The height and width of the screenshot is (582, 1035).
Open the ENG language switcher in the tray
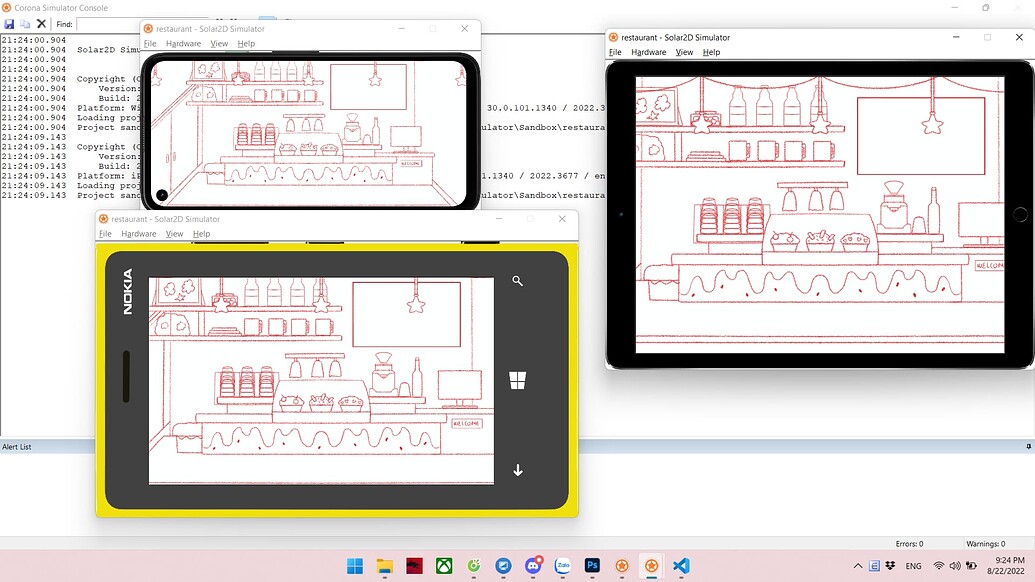coord(913,565)
